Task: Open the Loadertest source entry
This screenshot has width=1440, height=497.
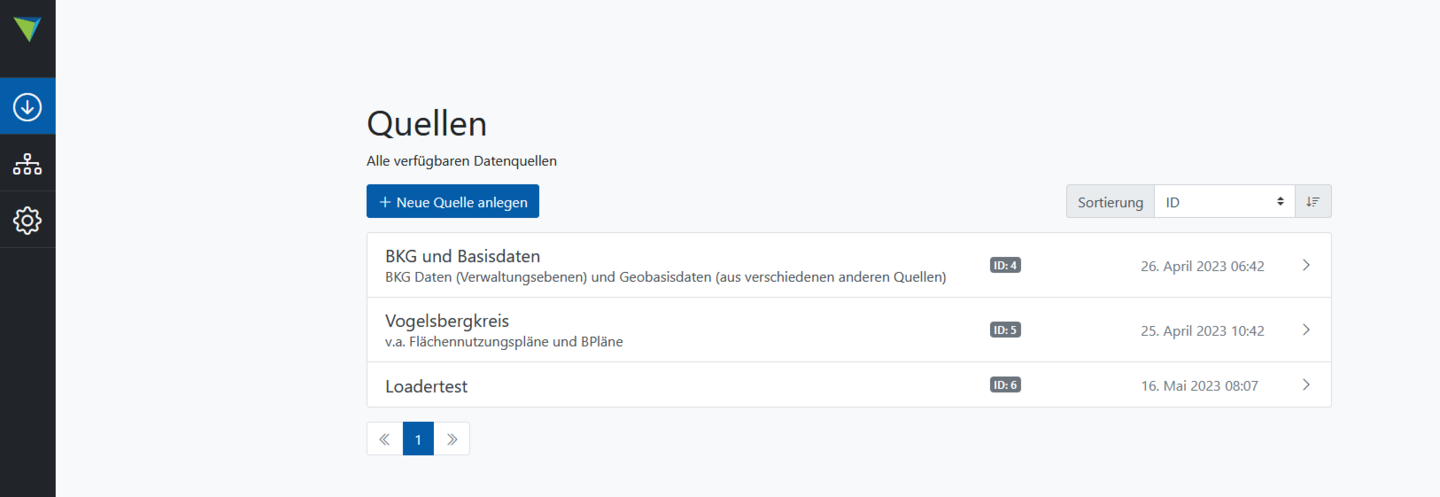Action: 849,385
